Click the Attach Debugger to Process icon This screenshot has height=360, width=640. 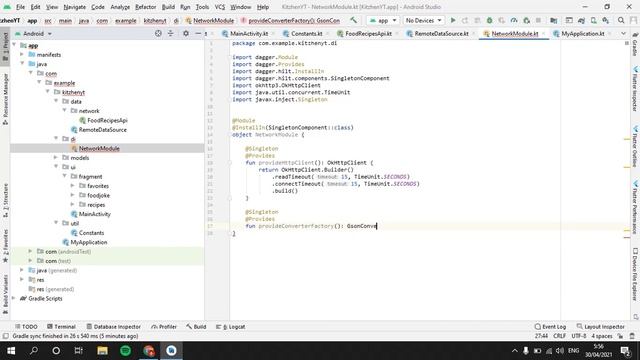pos(527,20)
